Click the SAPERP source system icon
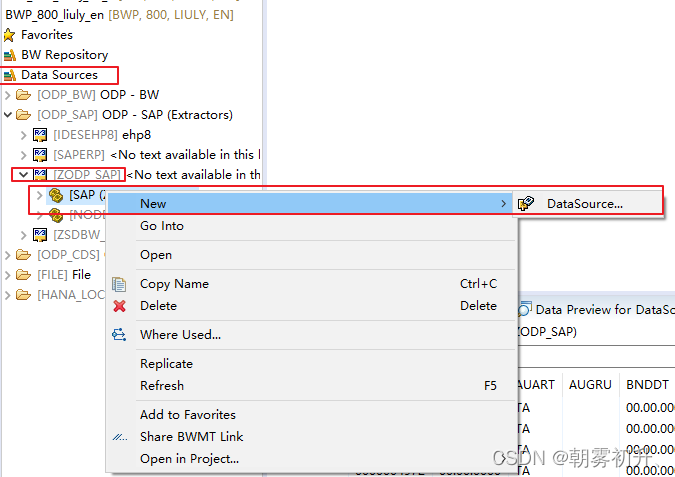The width and height of the screenshot is (675, 477). click(40, 155)
